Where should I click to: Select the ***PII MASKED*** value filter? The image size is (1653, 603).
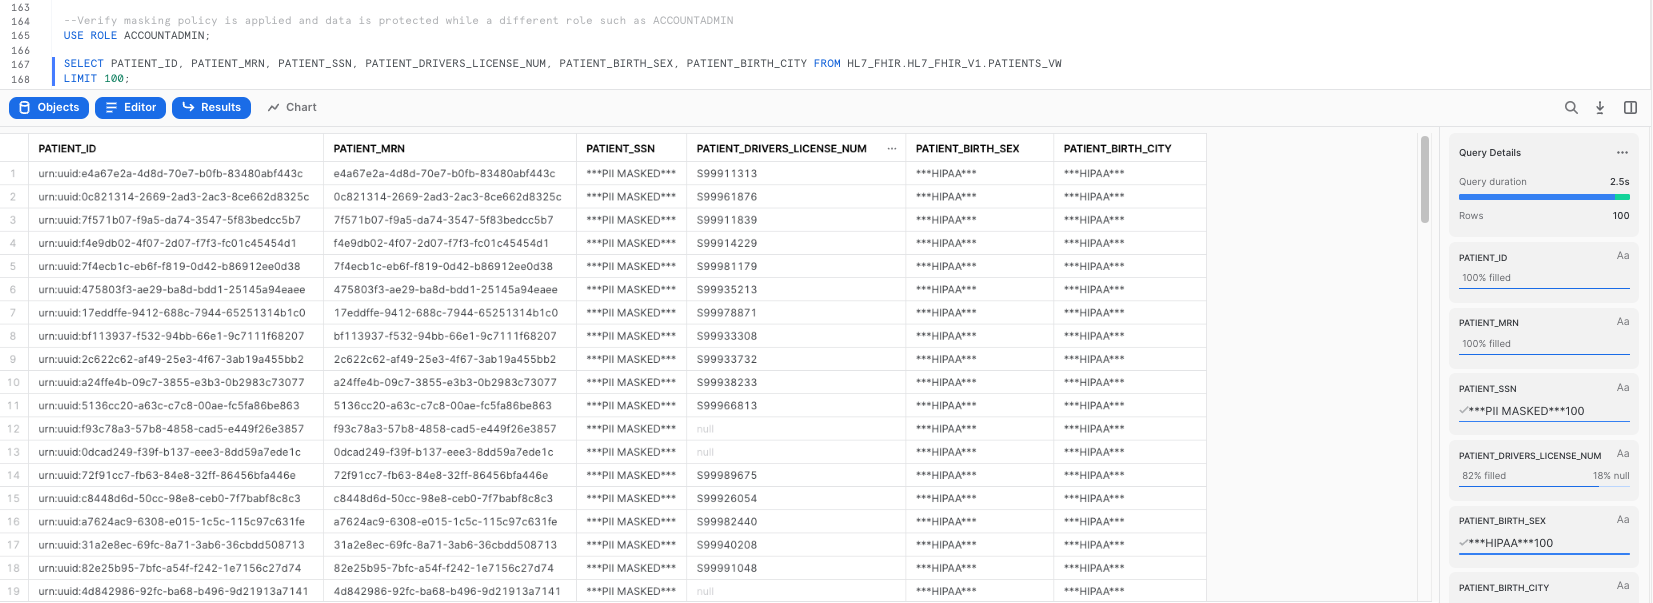(1525, 411)
